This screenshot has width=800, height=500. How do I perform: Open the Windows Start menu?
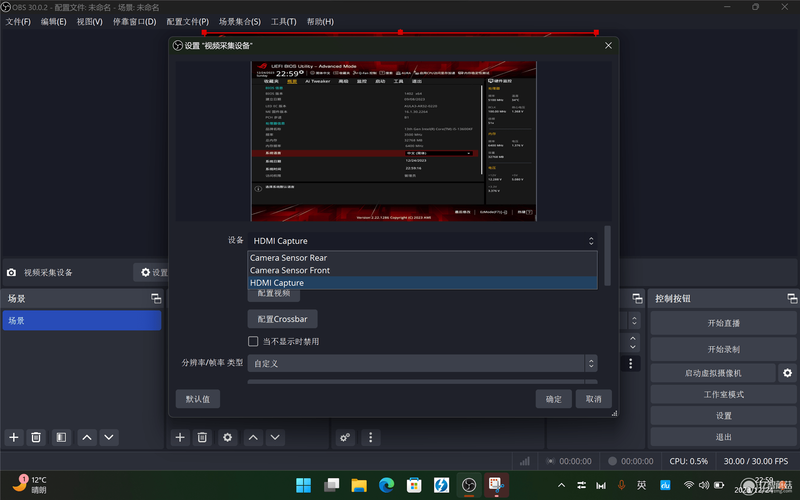tap(304, 485)
